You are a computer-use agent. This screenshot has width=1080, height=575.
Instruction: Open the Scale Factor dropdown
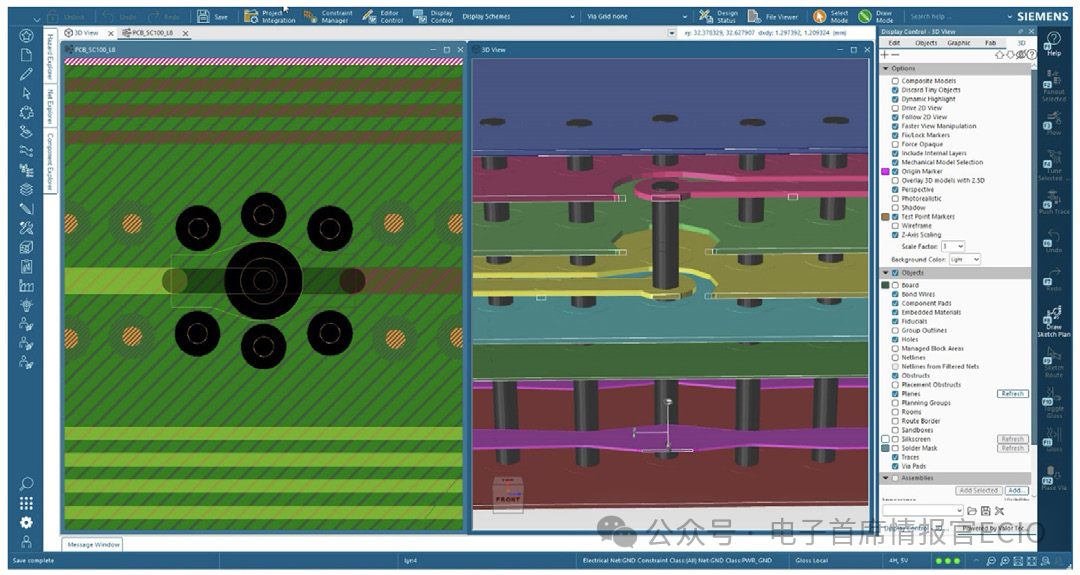point(953,247)
